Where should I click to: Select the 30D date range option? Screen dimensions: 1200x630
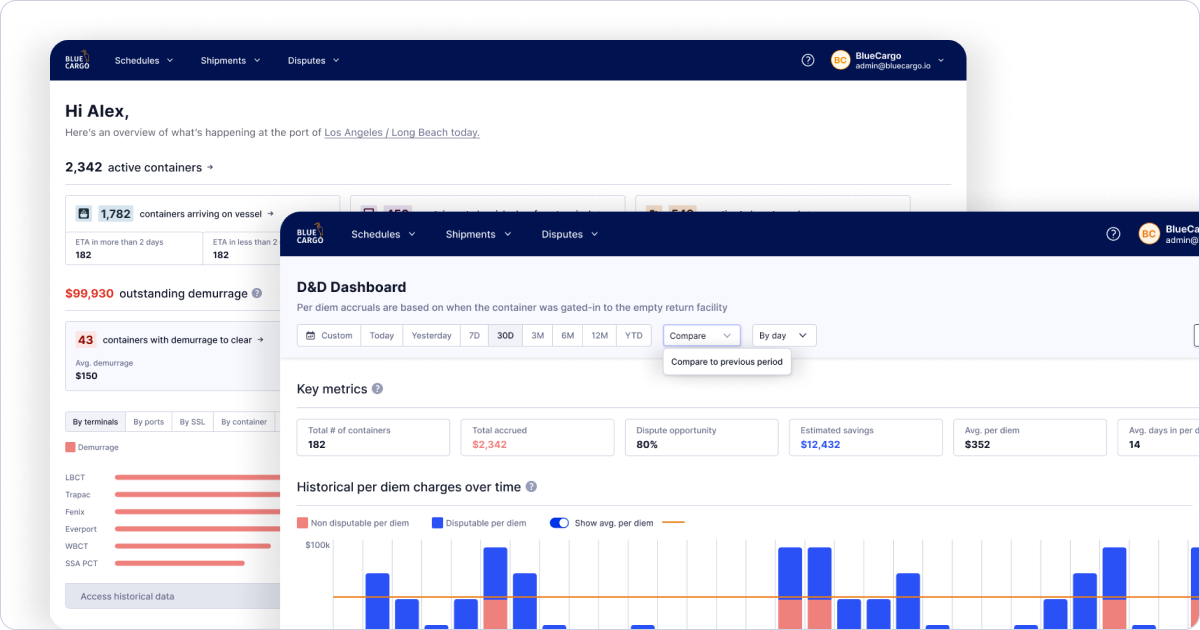[505, 336]
